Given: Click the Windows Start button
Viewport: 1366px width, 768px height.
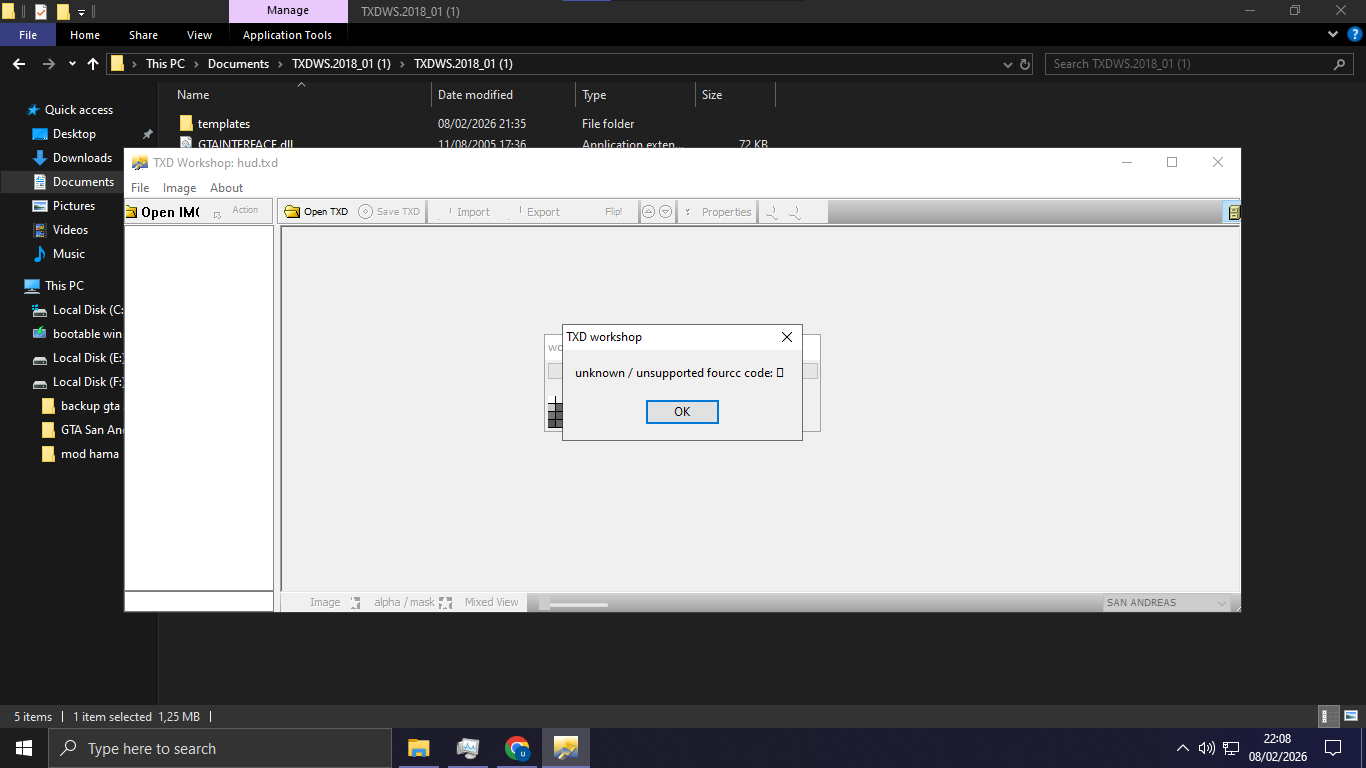Looking at the screenshot, I should 24,748.
